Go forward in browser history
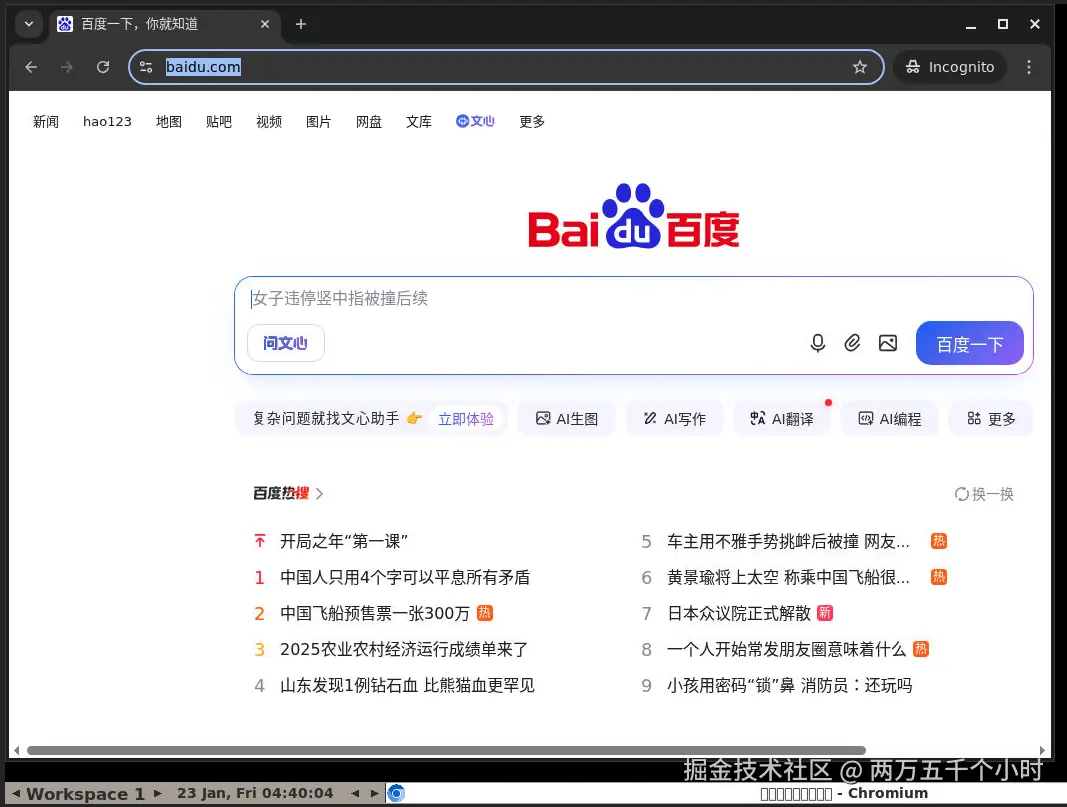Image resolution: width=1067 pixels, height=807 pixels. tap(67, 67)
